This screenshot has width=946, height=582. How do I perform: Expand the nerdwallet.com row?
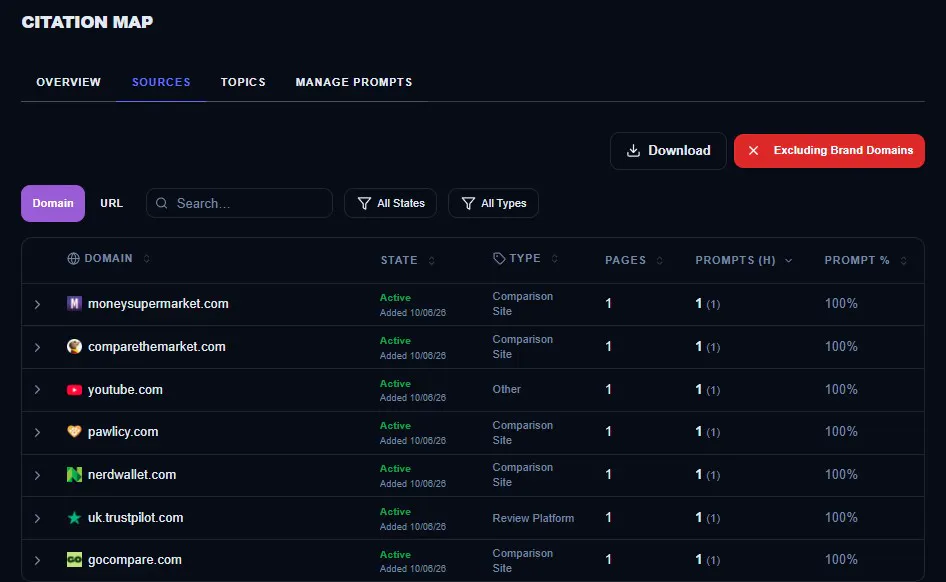37,475
